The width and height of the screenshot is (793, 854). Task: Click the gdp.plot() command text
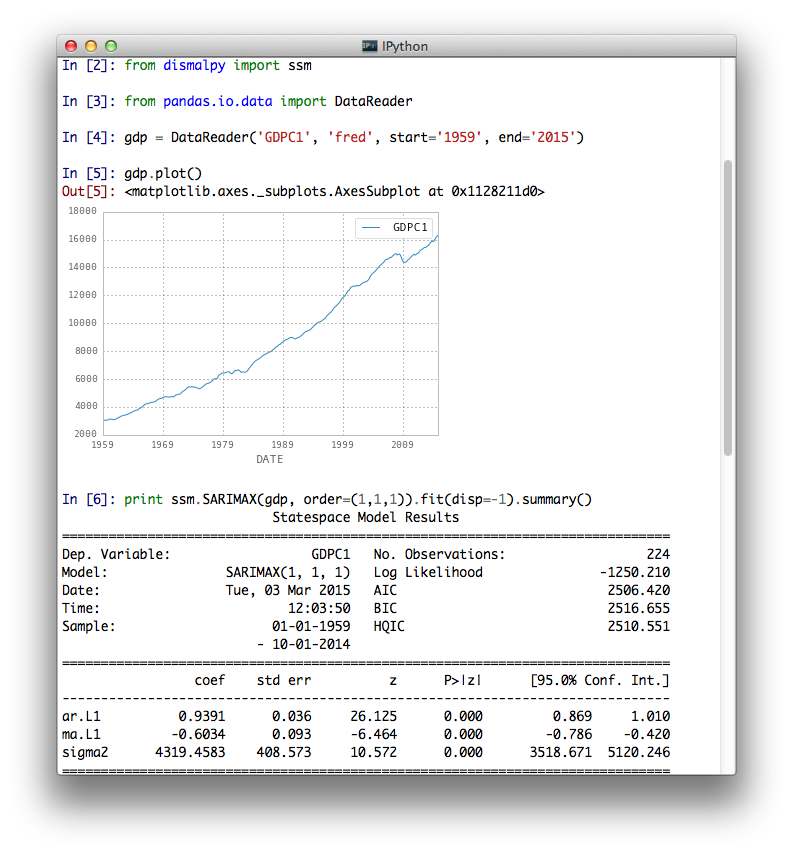[x=163, y=174]
